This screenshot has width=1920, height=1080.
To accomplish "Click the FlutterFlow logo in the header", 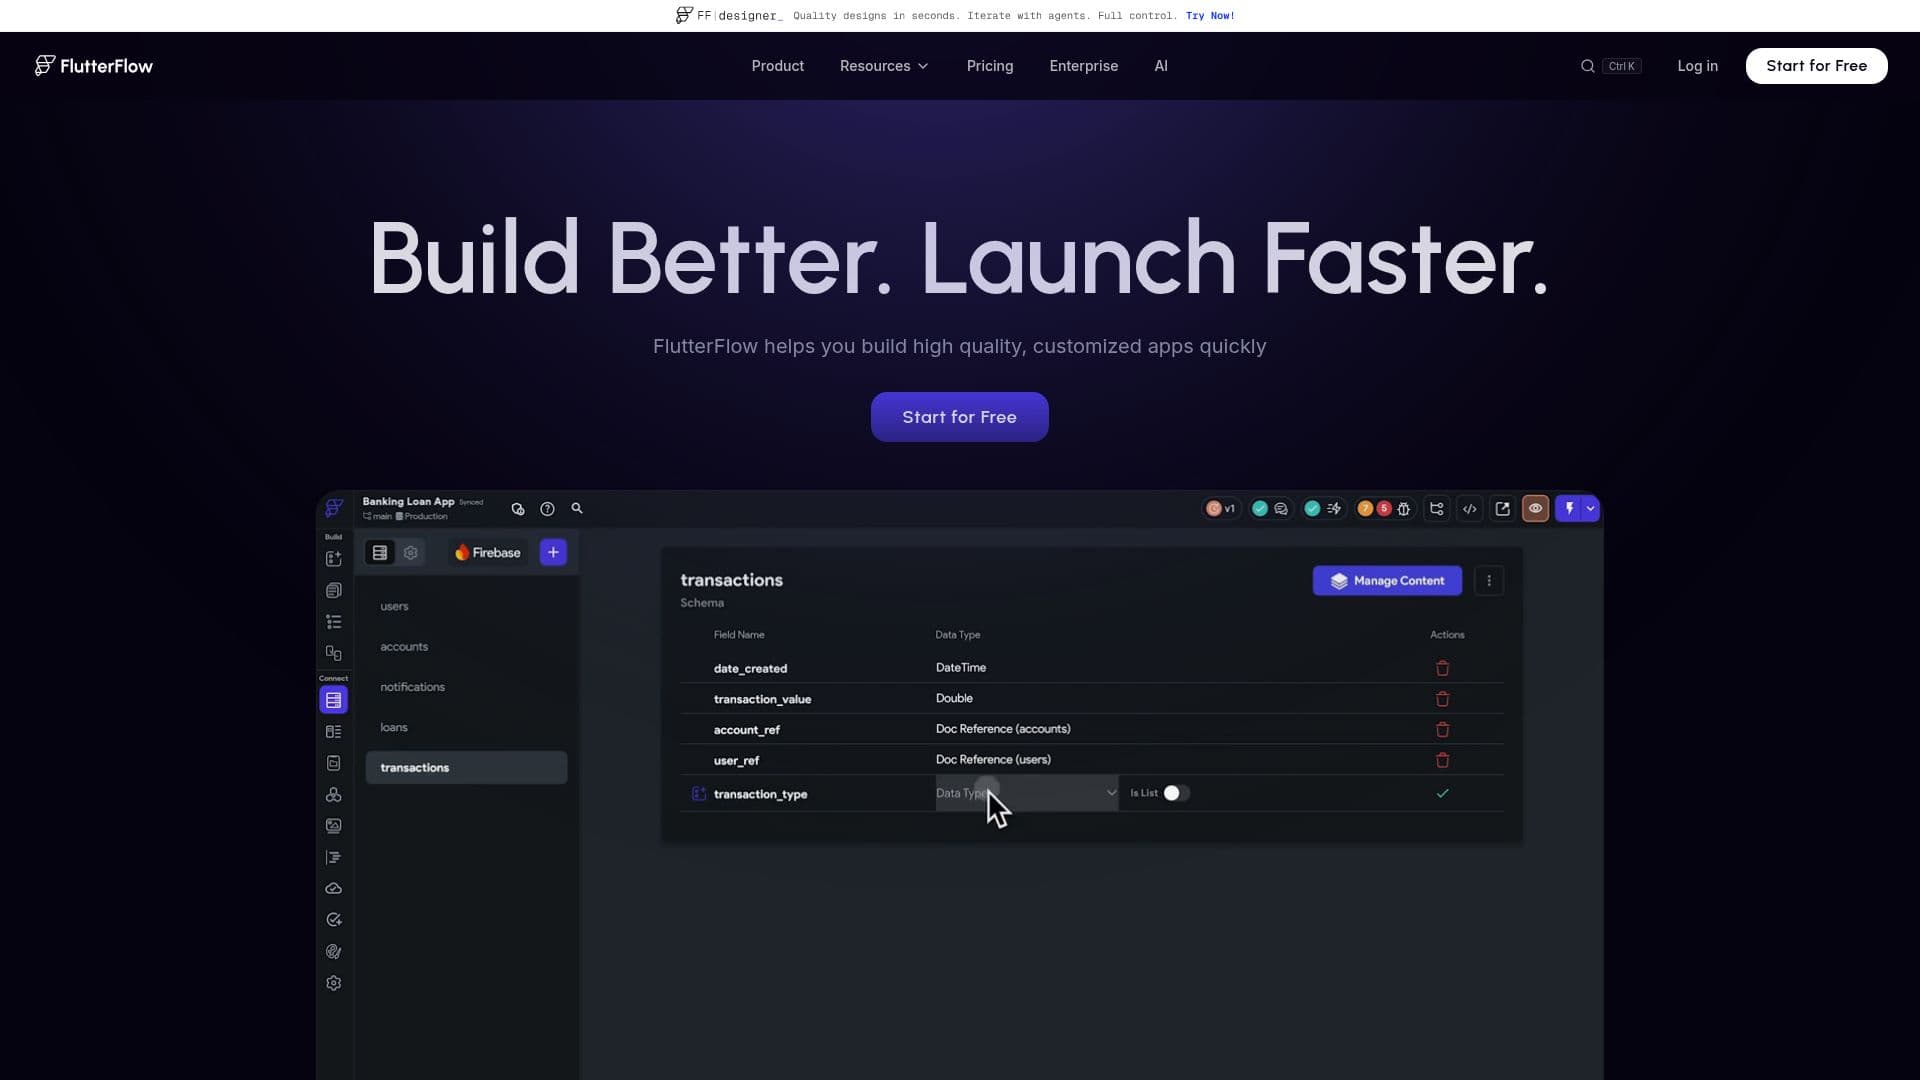I will point(94,66).
